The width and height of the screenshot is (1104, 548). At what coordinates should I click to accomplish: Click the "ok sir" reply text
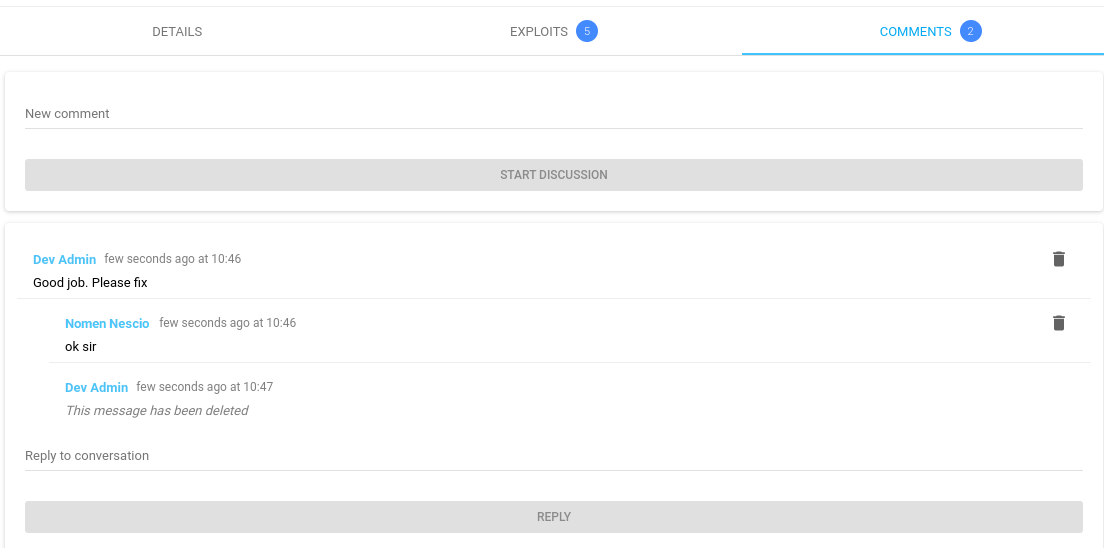[81, 347]
